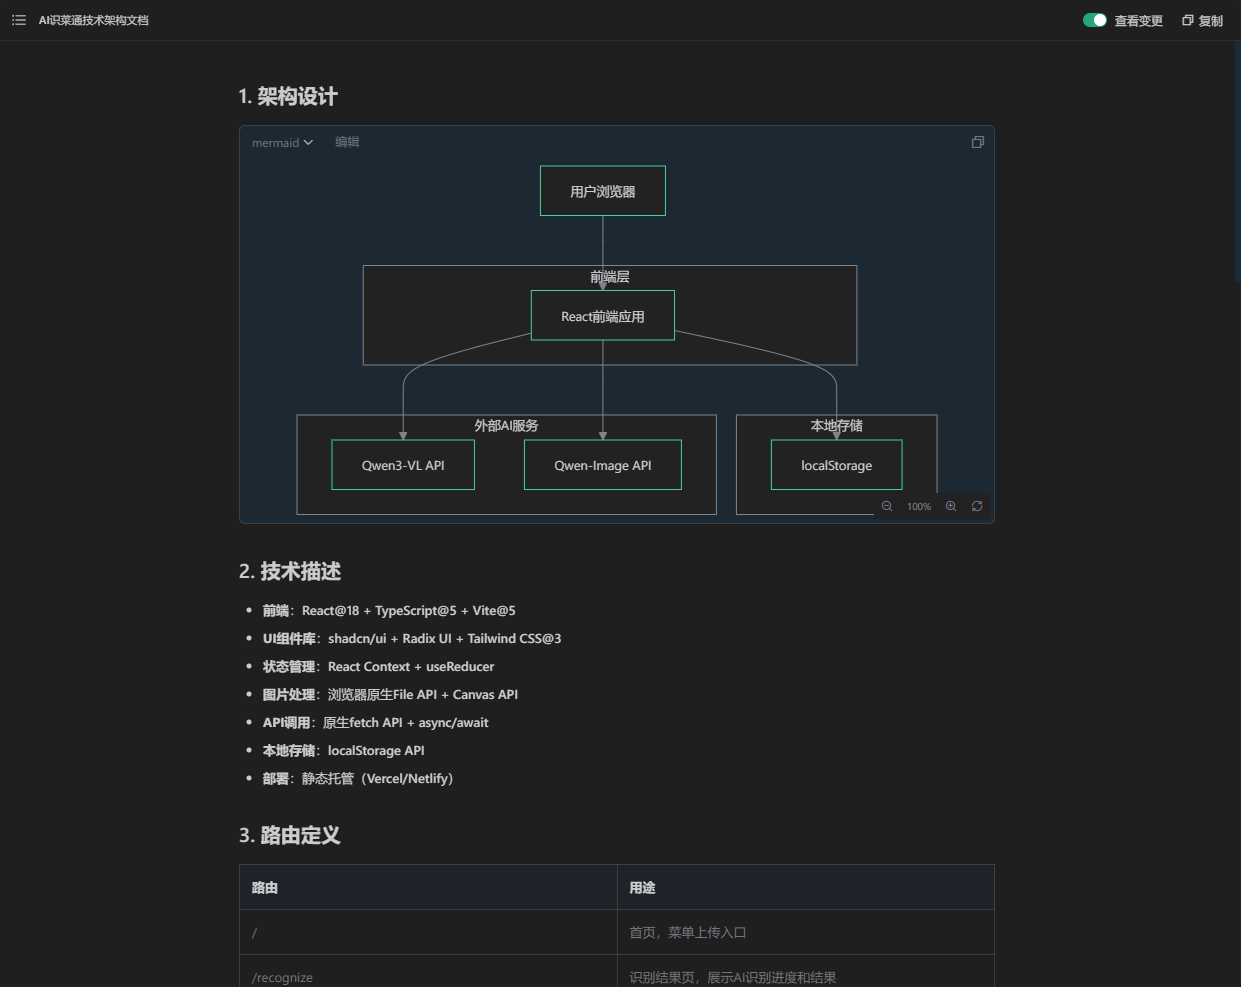This screenshot has height=987, width=1241.
Task: Click the 路由 table column header
Action: [x=265, y=888]
